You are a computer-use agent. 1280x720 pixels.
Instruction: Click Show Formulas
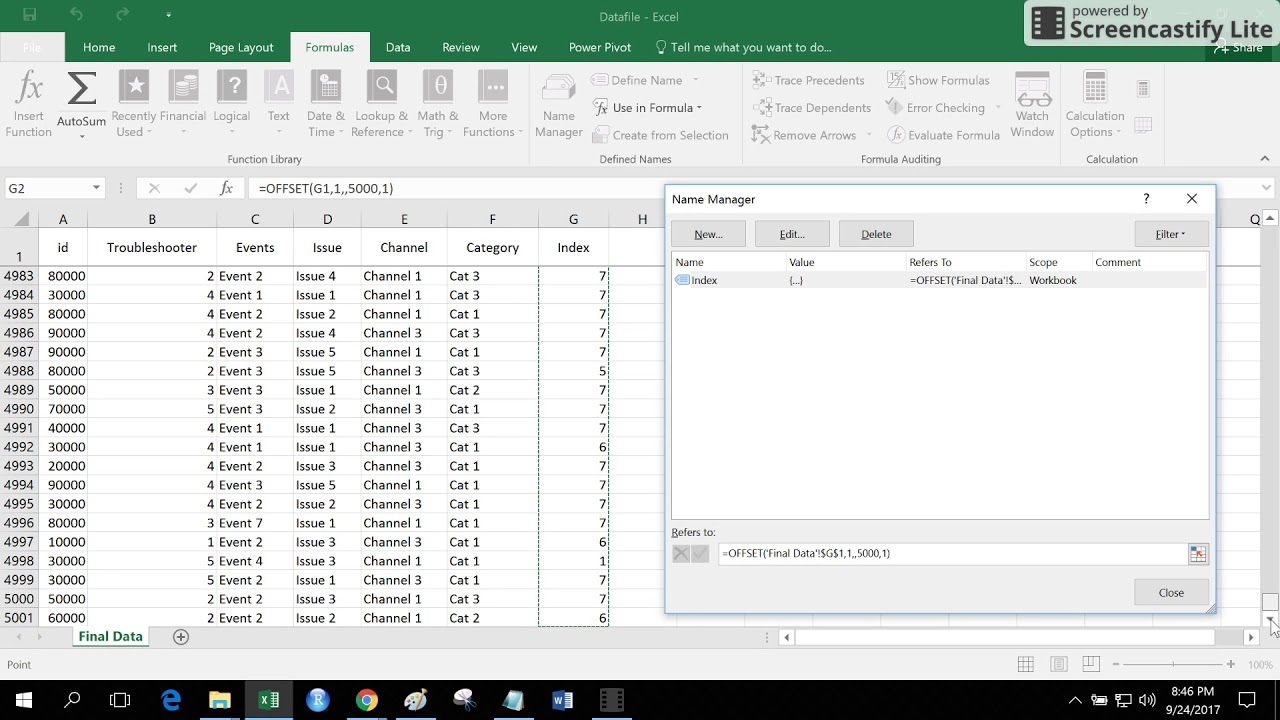tap(937, 80)
